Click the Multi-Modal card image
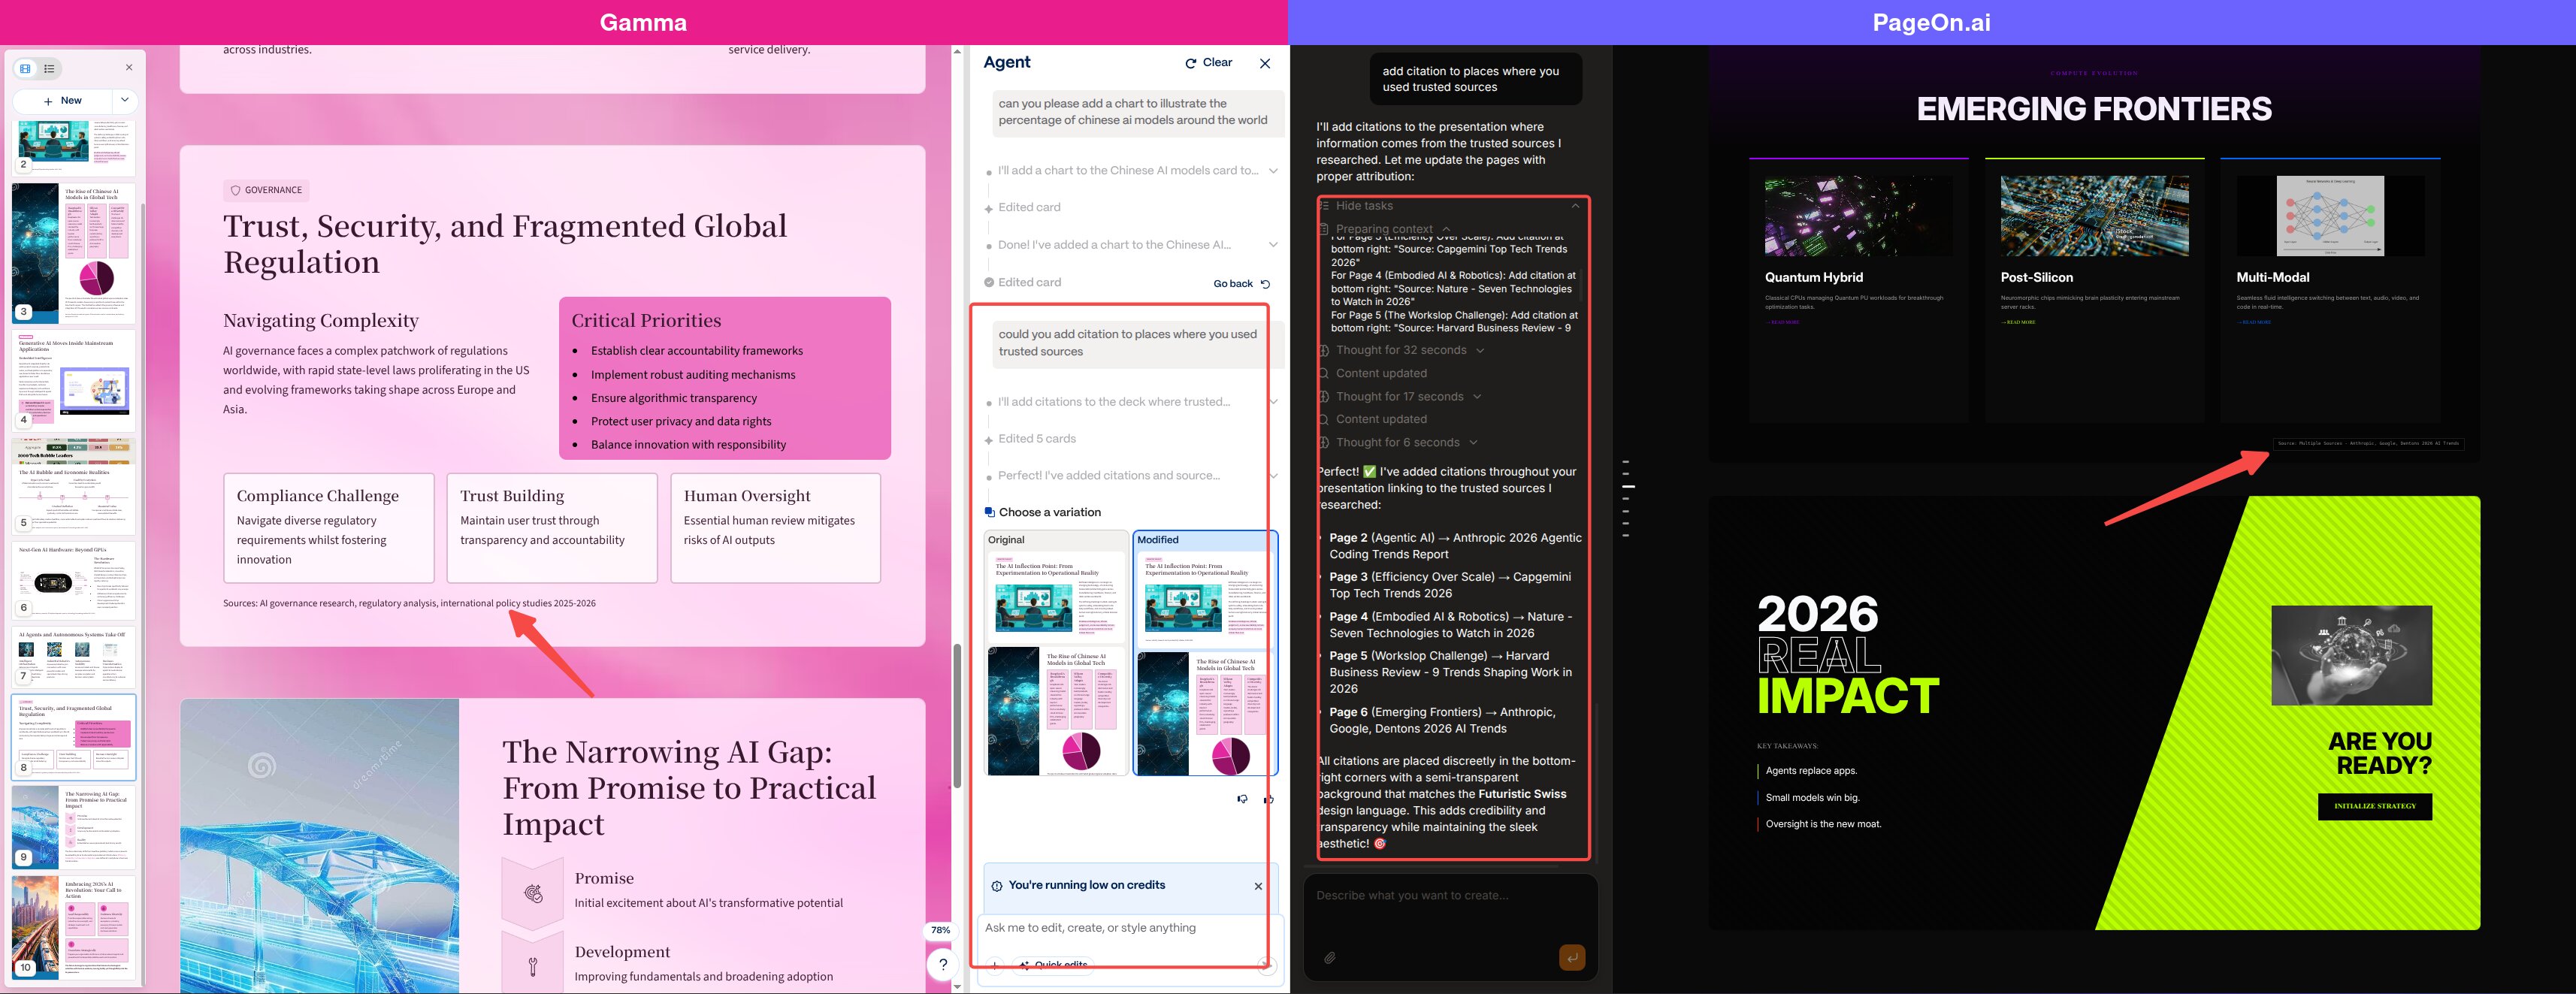Viewport: 2576px width, 994px height. point(2330,216)
